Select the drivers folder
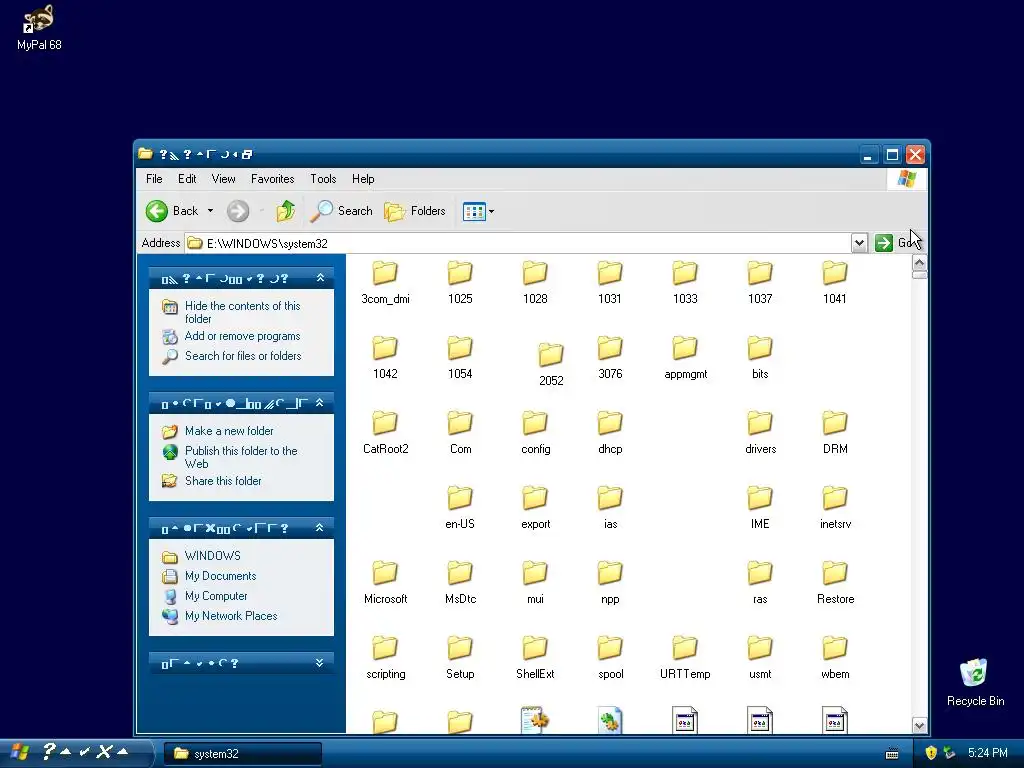This screenshot has width=1024, height=768. coord(760,433)
